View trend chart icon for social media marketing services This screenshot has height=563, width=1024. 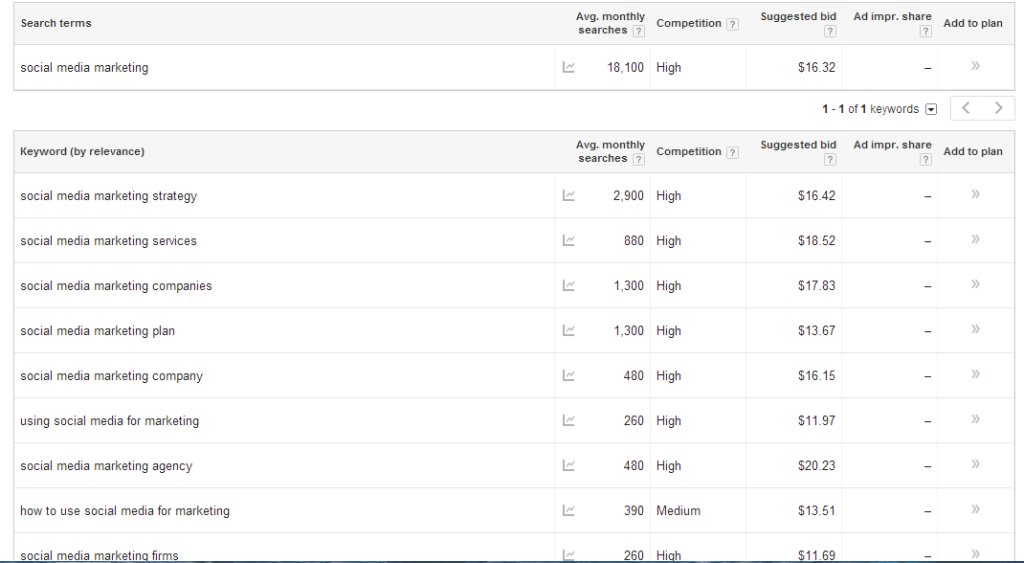[568, 240]
